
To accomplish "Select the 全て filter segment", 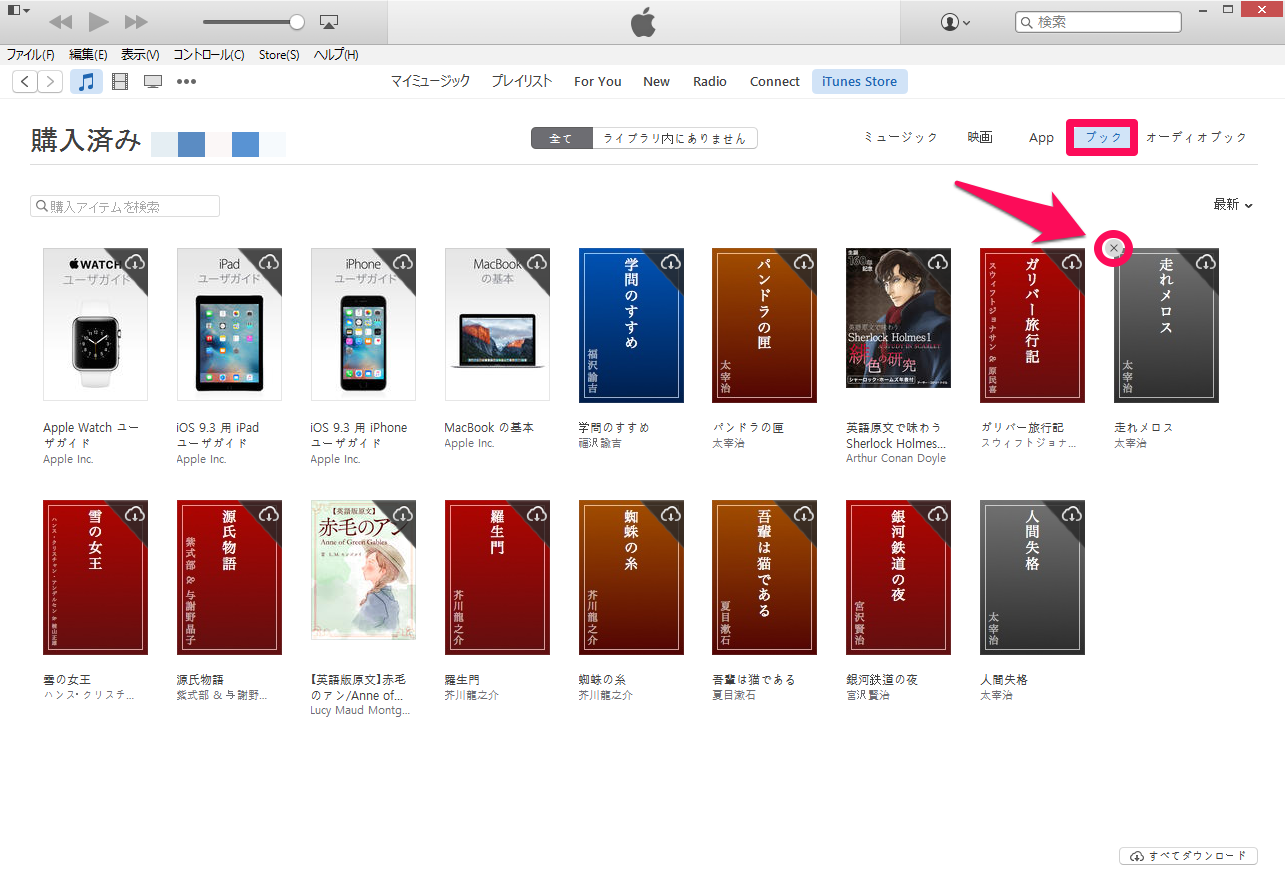I will pos(562,138).
